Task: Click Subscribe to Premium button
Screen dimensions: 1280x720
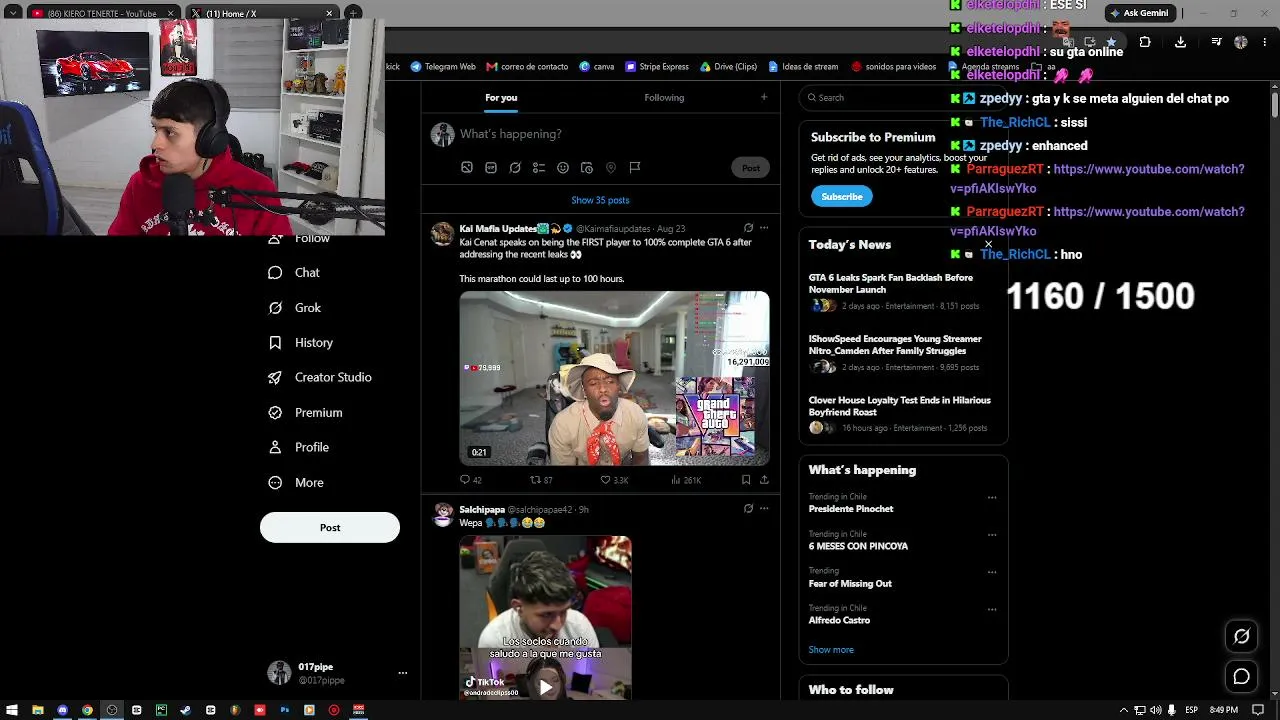Action: [841, 196]
